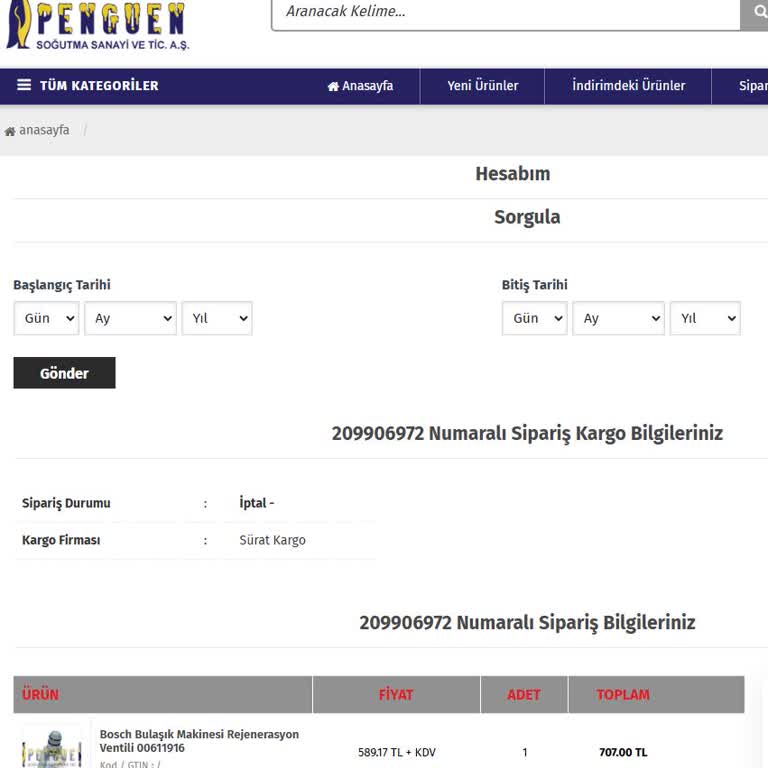Click the partially visible Sipar… nav item

click(x=751, y=86)
